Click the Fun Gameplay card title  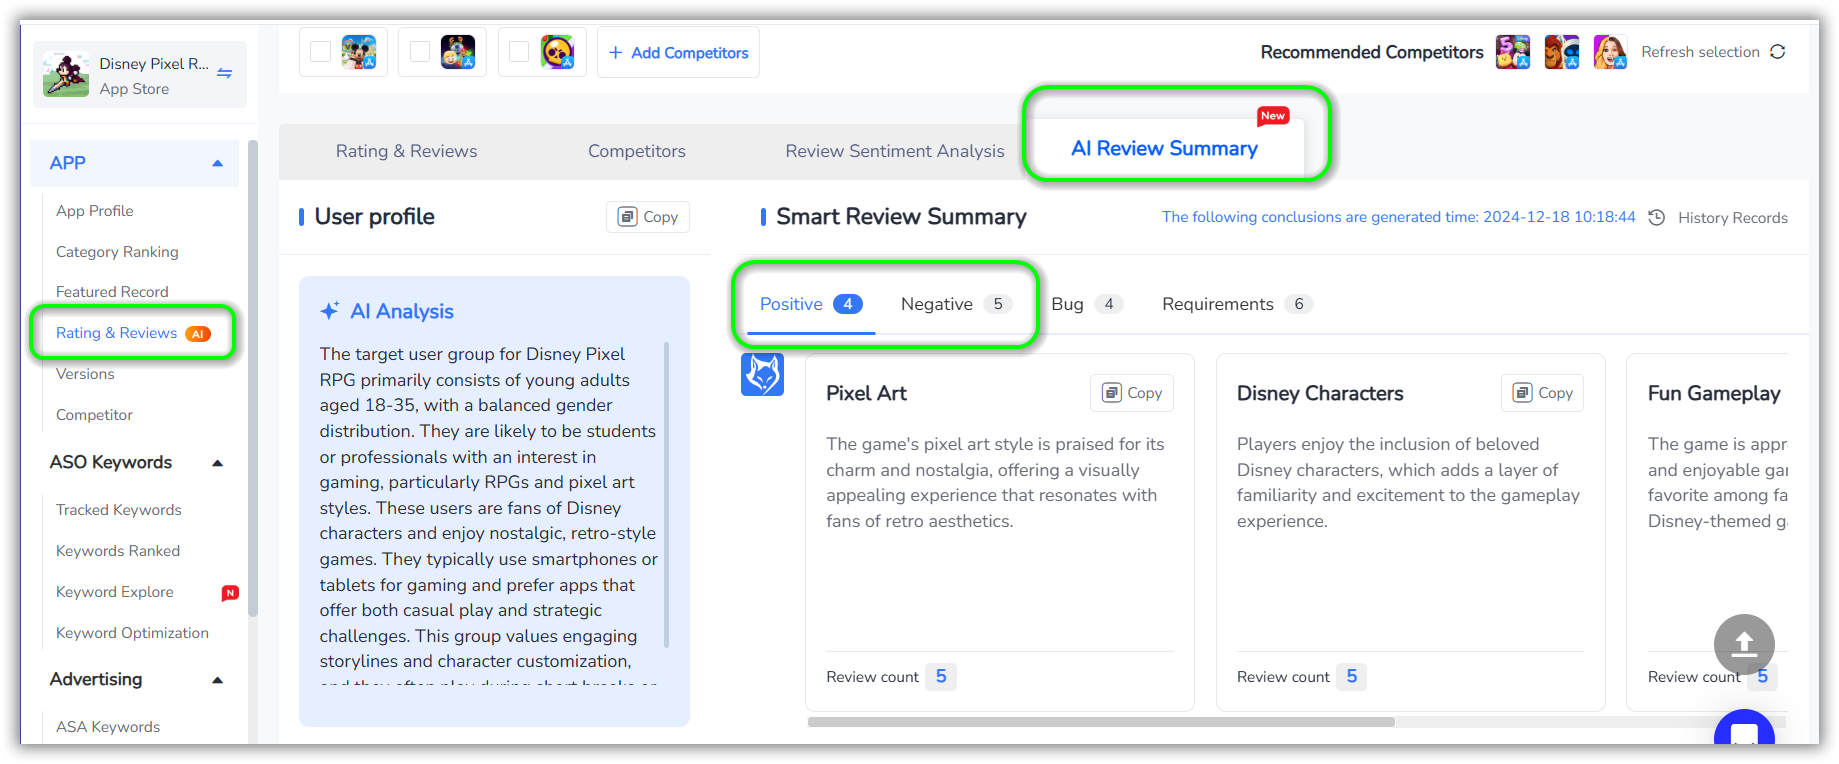pos(1714,393)
